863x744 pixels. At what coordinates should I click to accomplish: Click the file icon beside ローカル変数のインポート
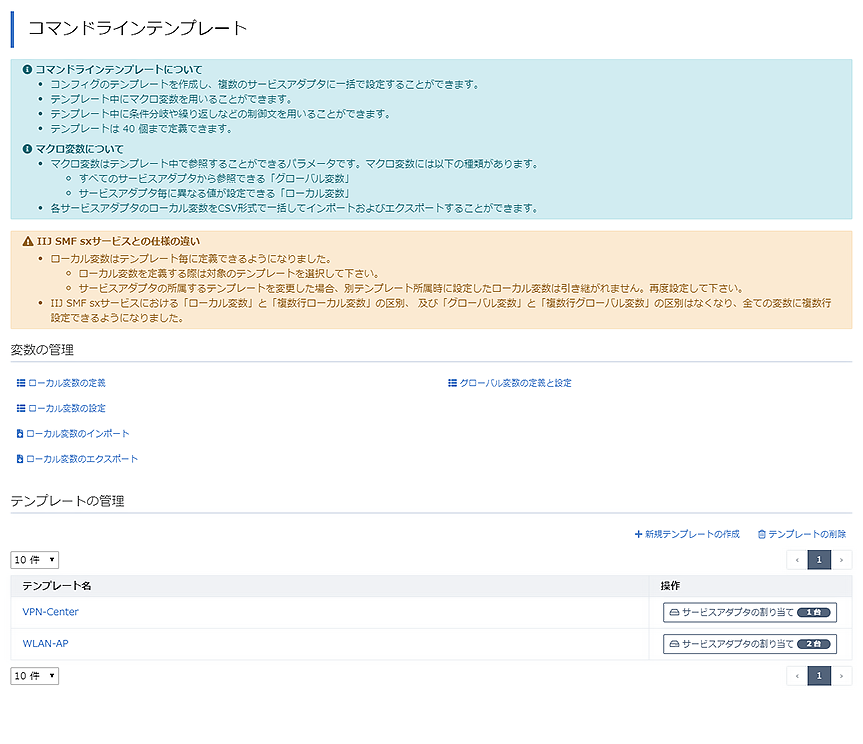click(x=21, y=434)
